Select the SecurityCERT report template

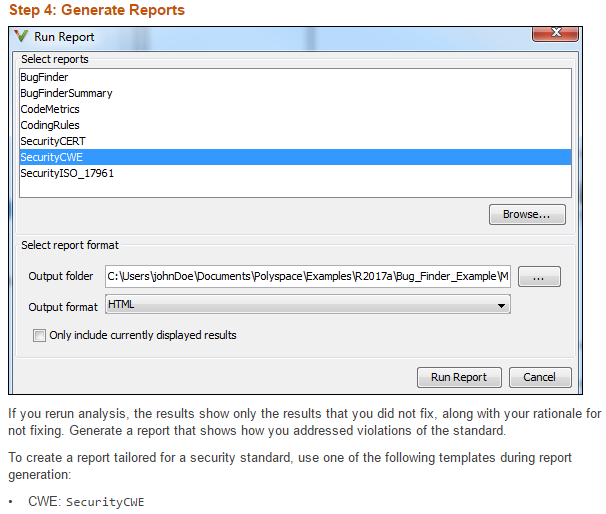[x=295, y=141]
